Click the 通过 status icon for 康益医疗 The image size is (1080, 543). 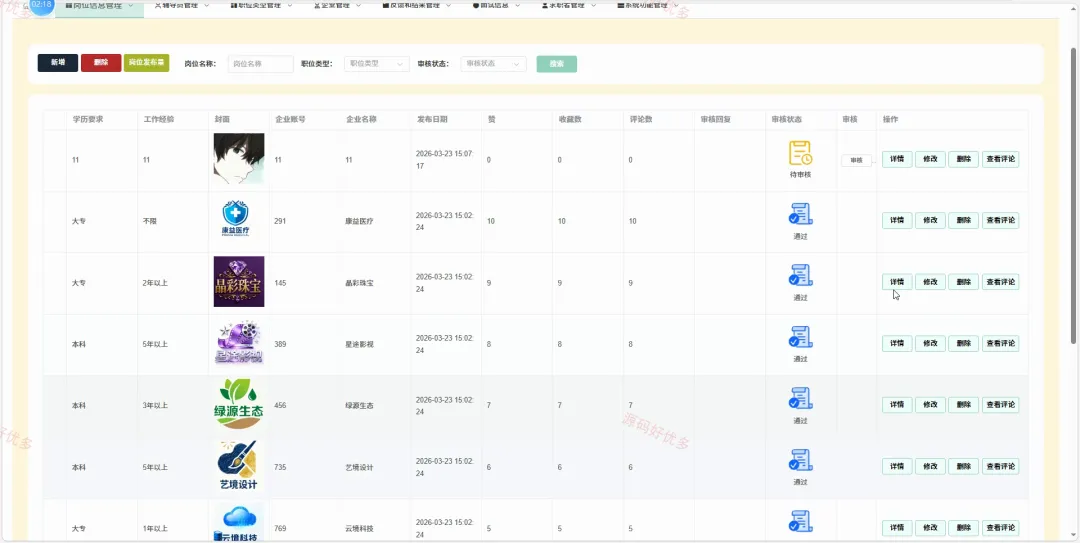(x=800, y=214)
